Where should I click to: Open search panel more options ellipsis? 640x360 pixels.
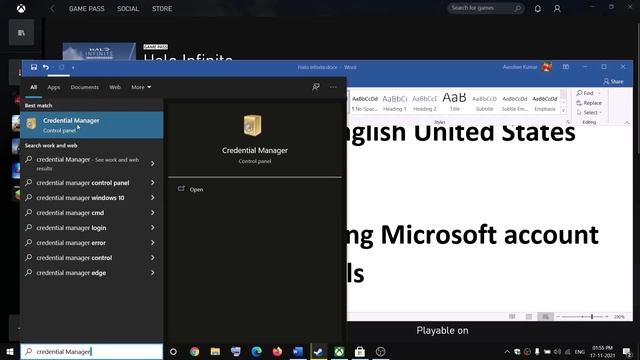point(333,87)
